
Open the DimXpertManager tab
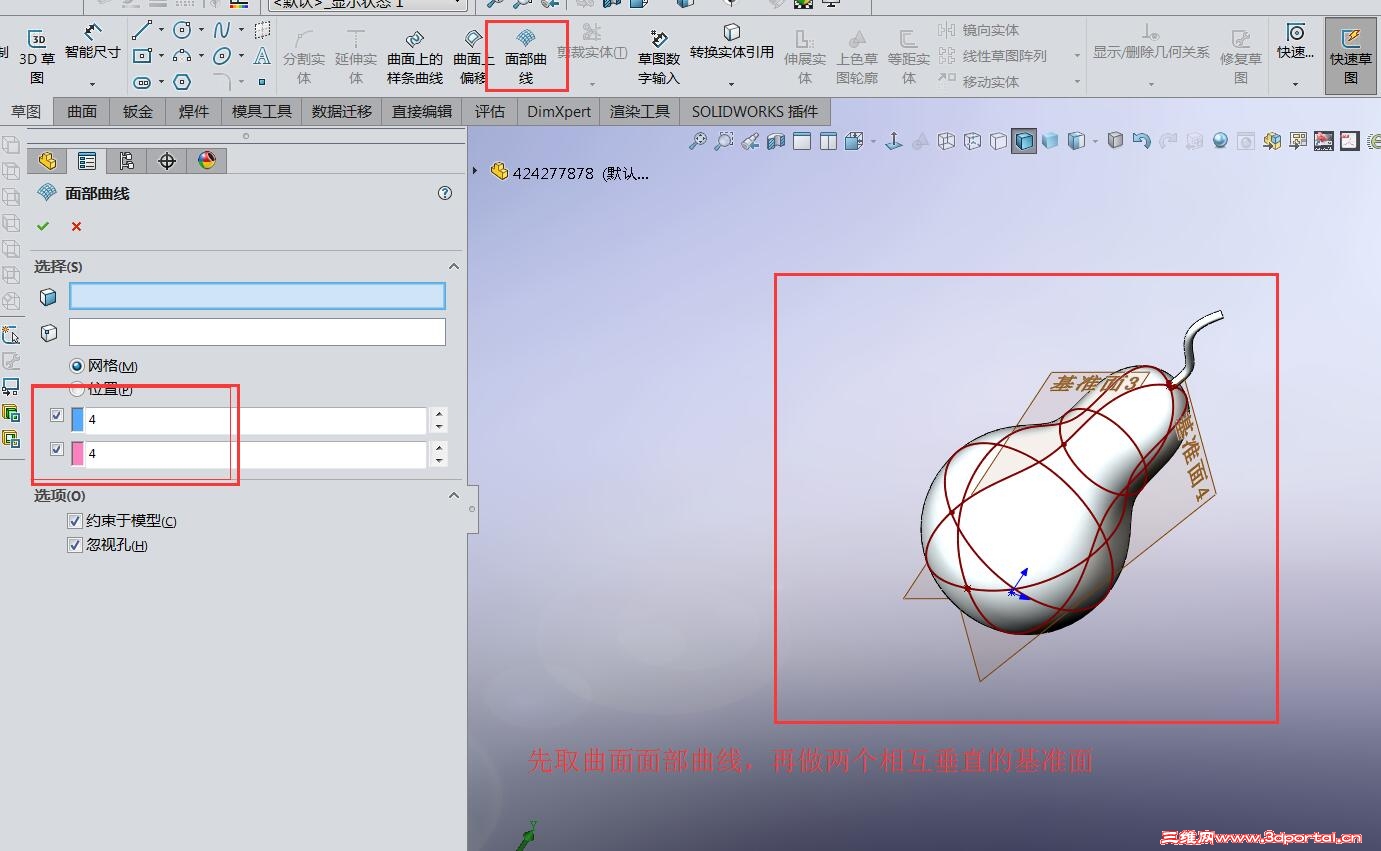point(167,161)
